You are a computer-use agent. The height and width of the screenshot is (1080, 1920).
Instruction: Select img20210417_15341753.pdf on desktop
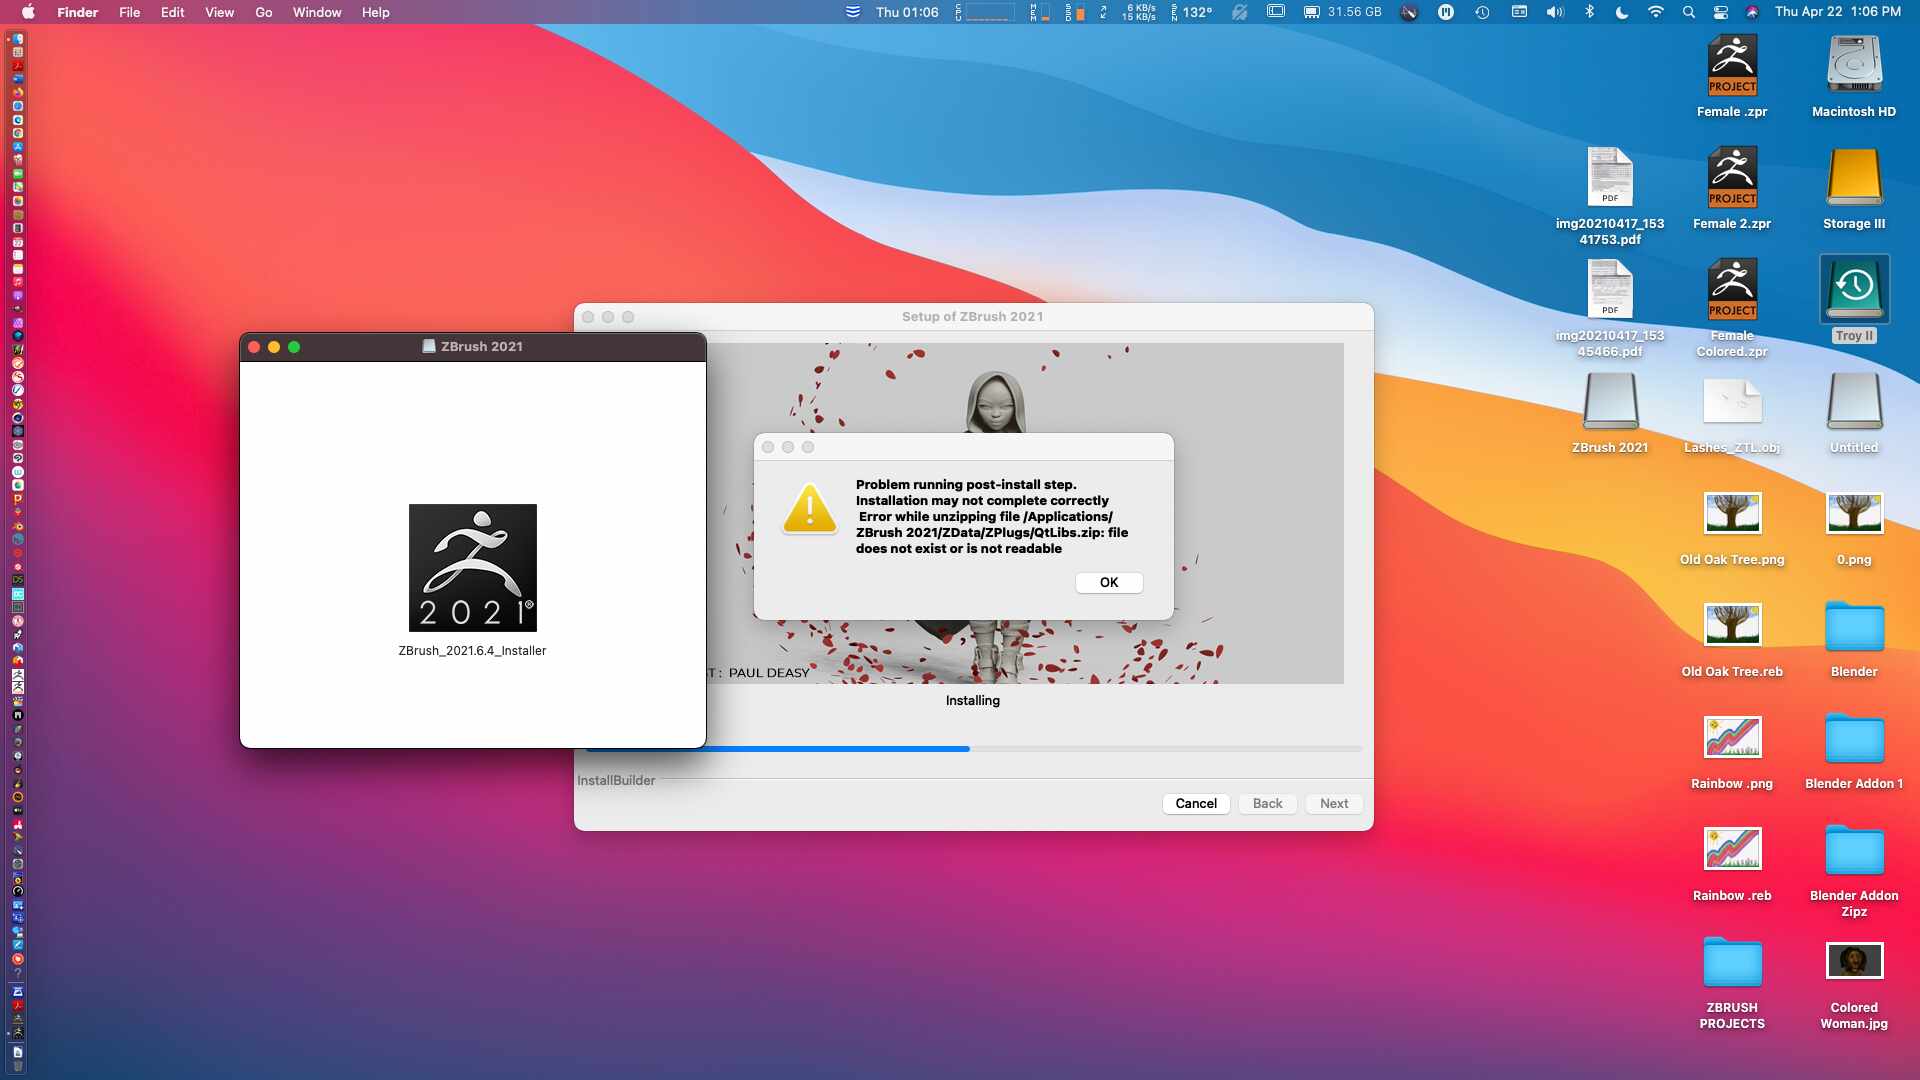point(1610,178)
